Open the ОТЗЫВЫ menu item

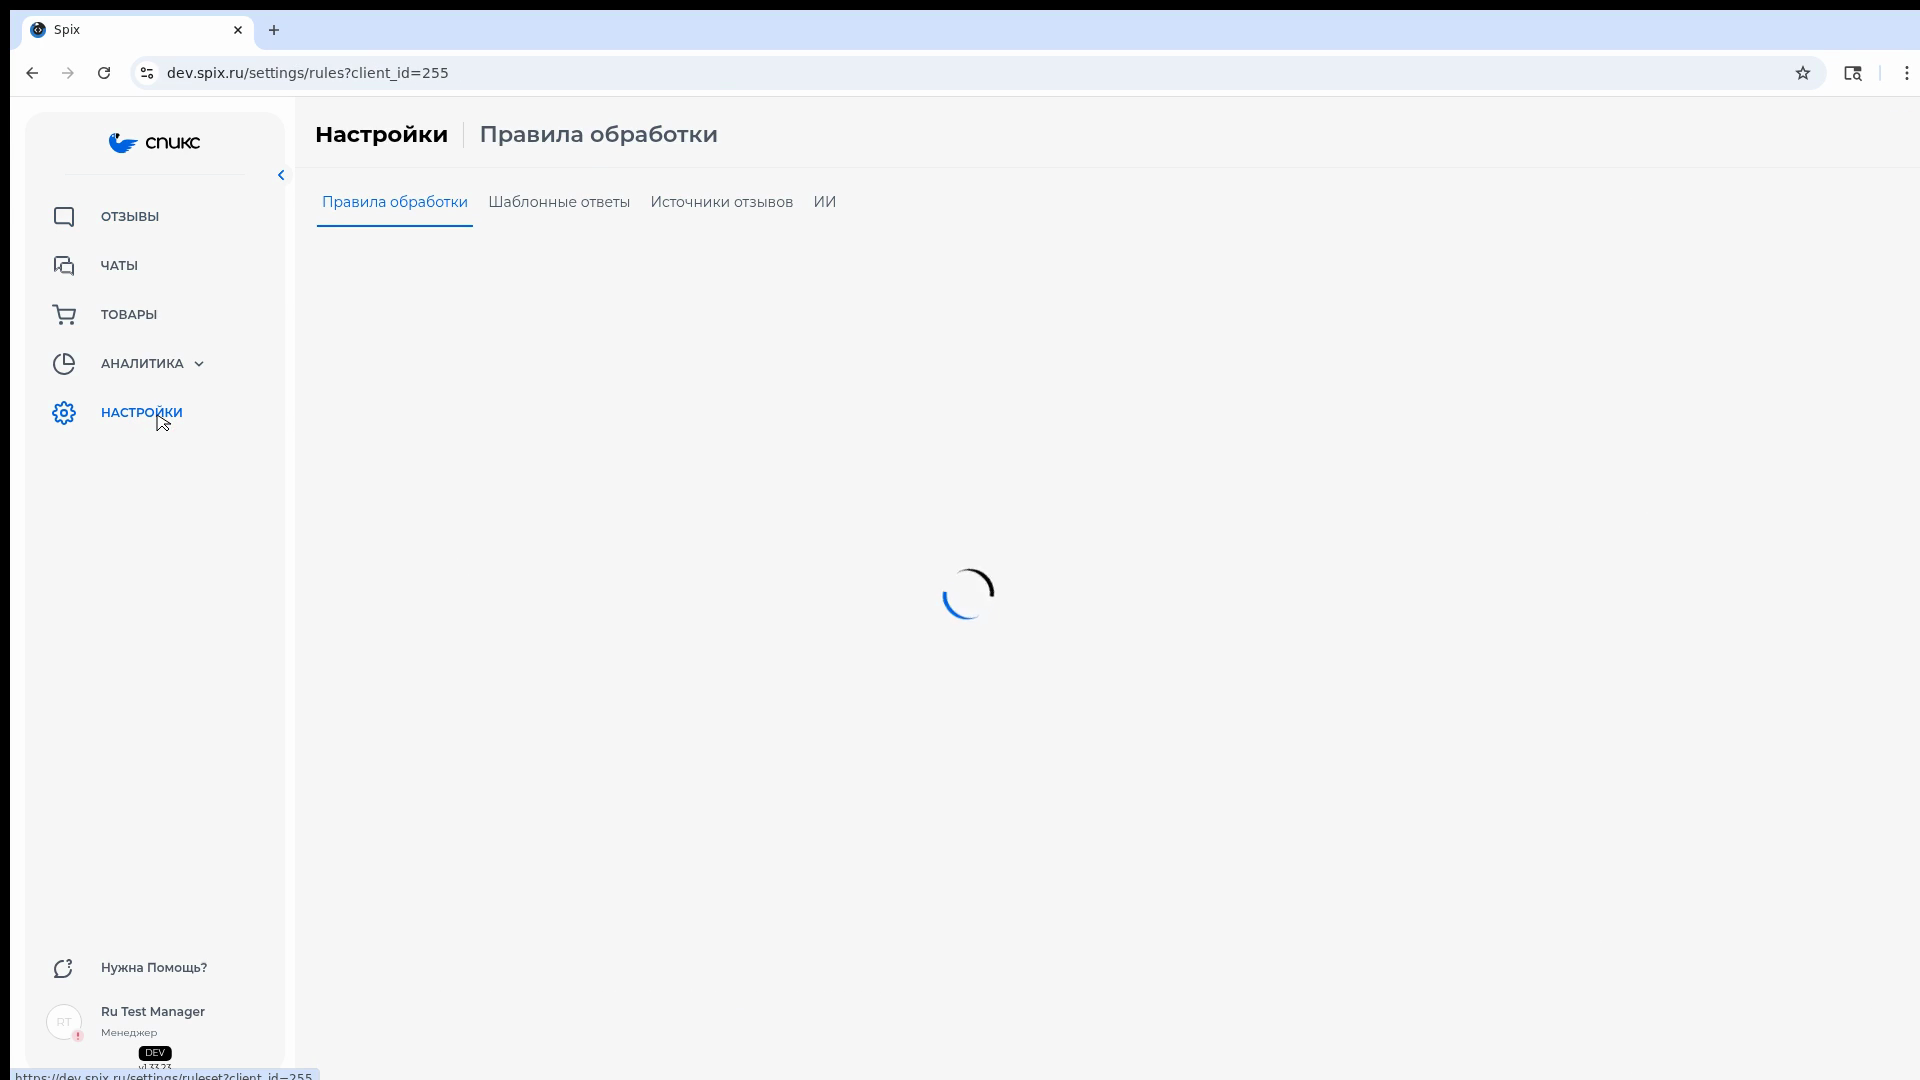click(x=130, y=217)
